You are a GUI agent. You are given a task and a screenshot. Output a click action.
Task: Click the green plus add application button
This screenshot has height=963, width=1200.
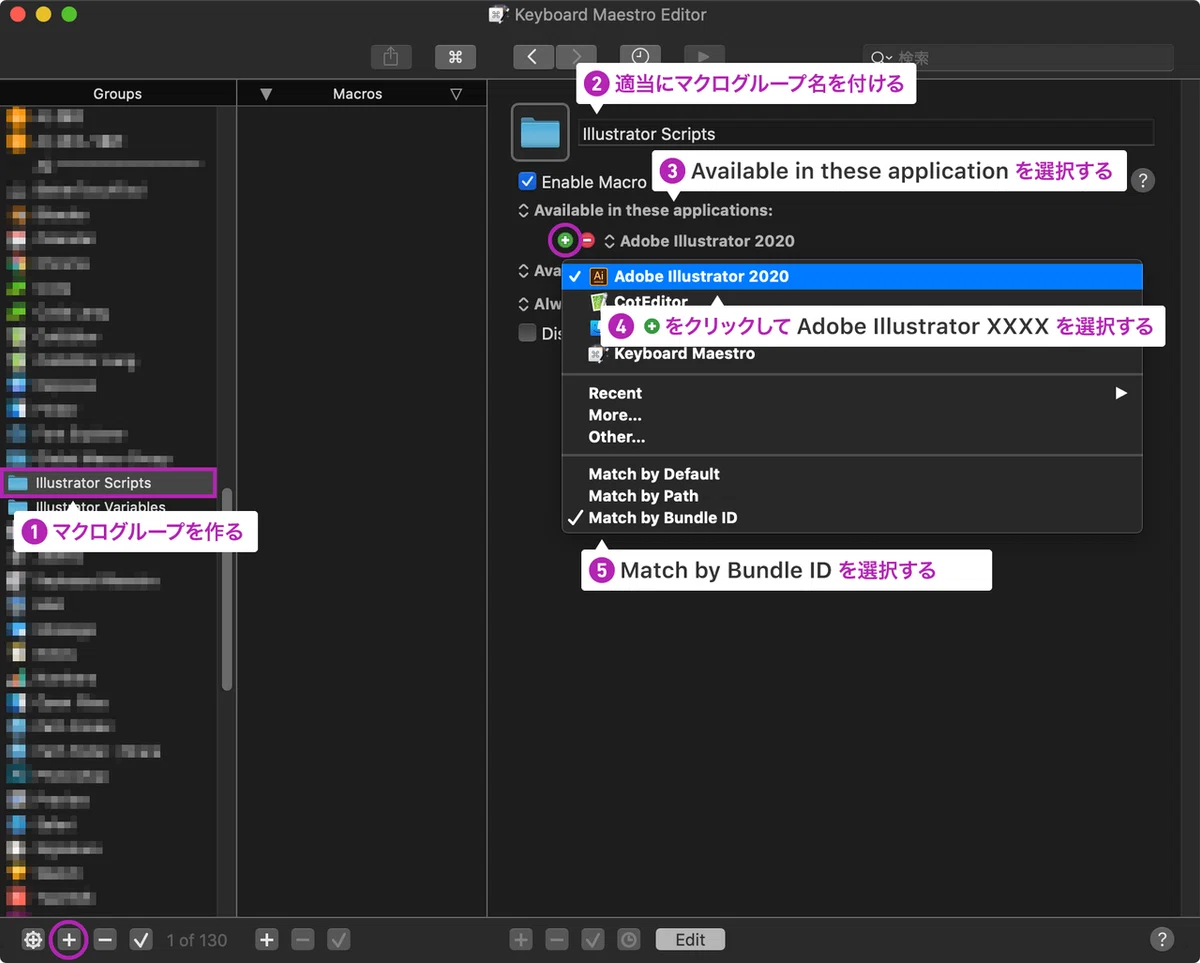pos(565,240)
